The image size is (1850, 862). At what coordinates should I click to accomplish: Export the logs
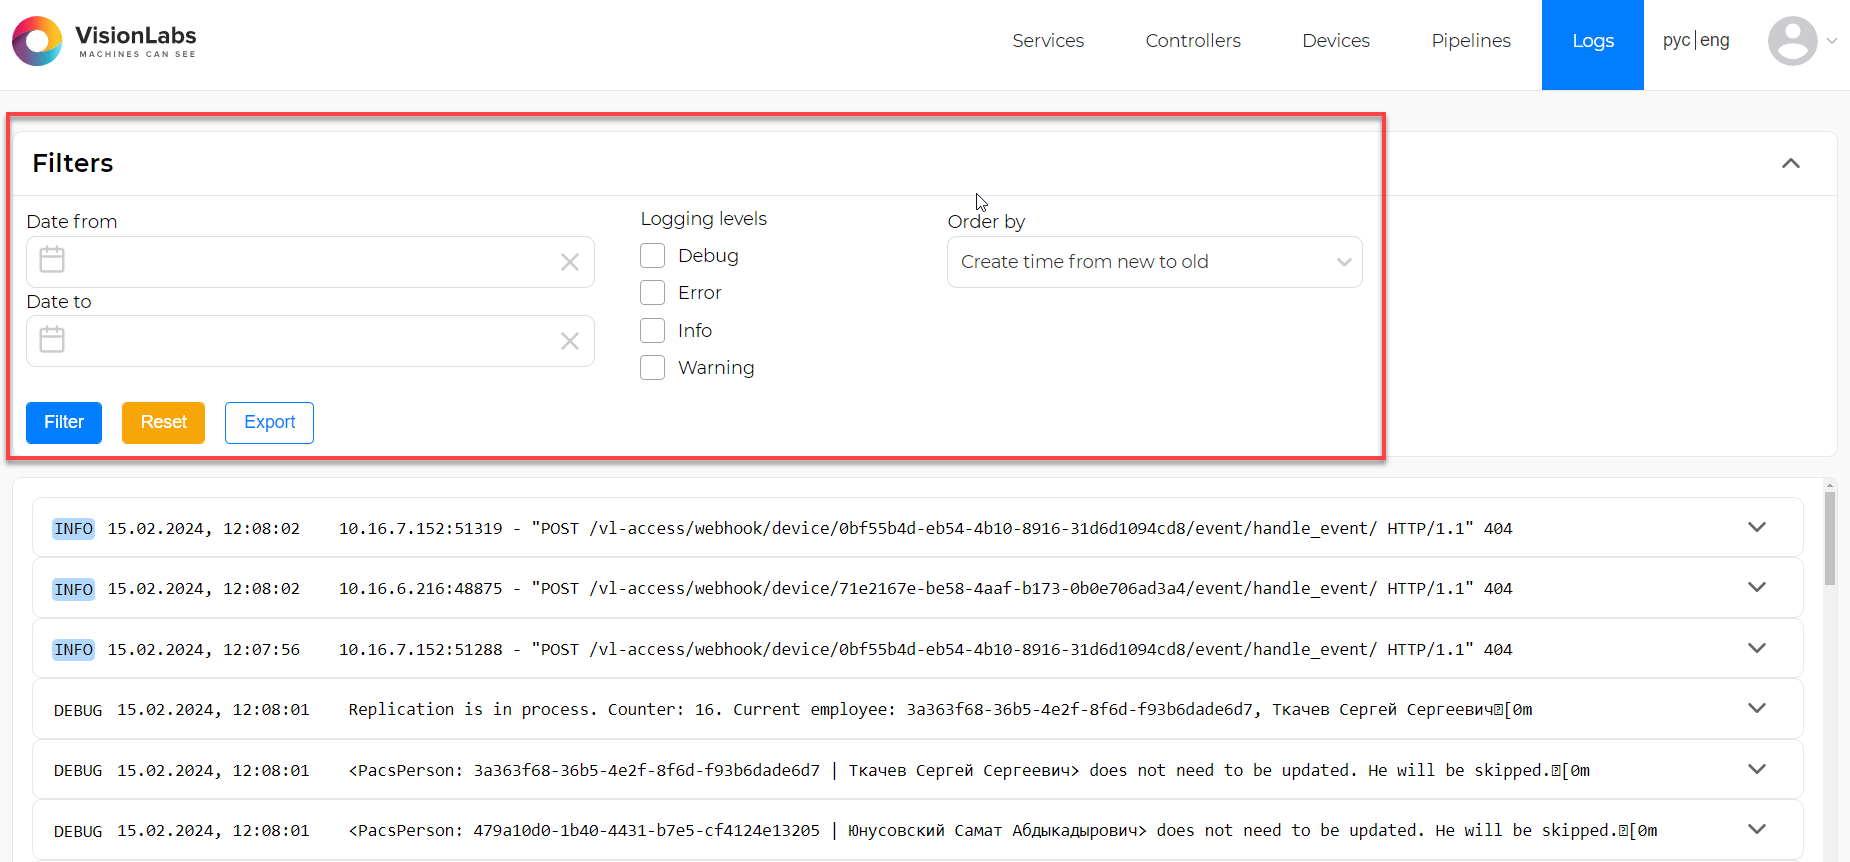pos(269,423)
